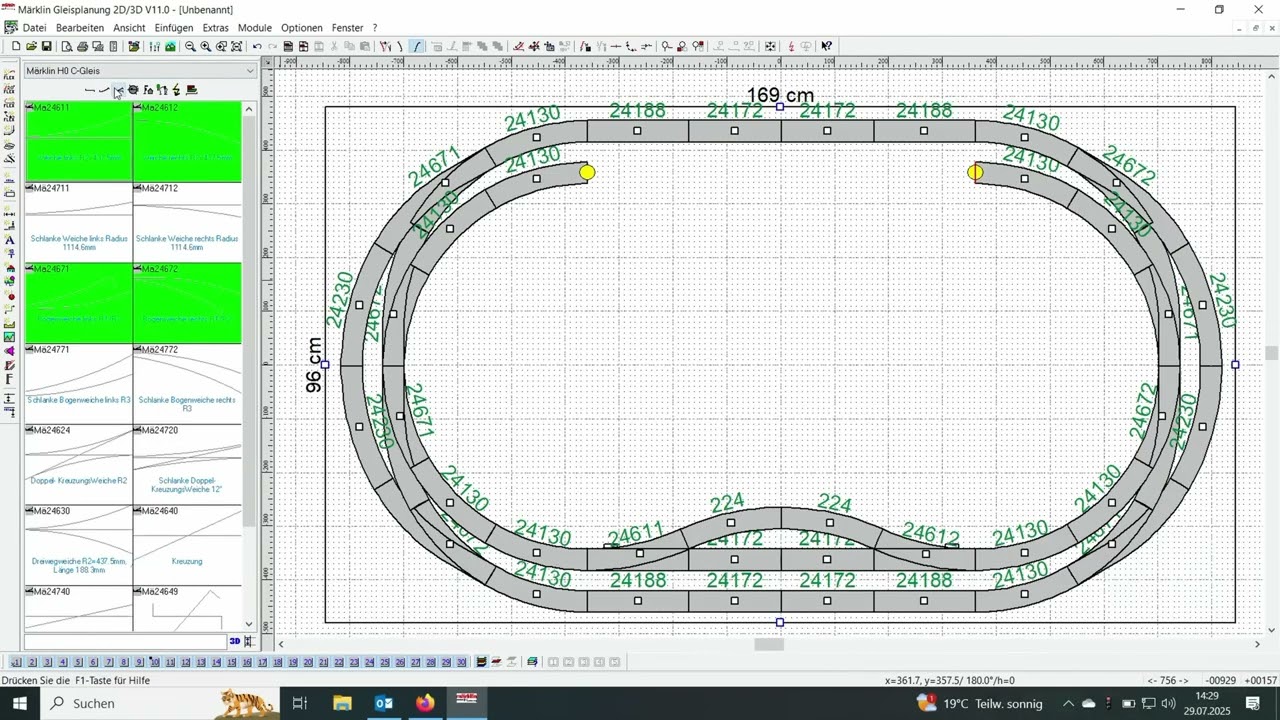Open the Module menu
Image resolution: width=1280 pixels, height=720 pixels.
coord(255,28)
